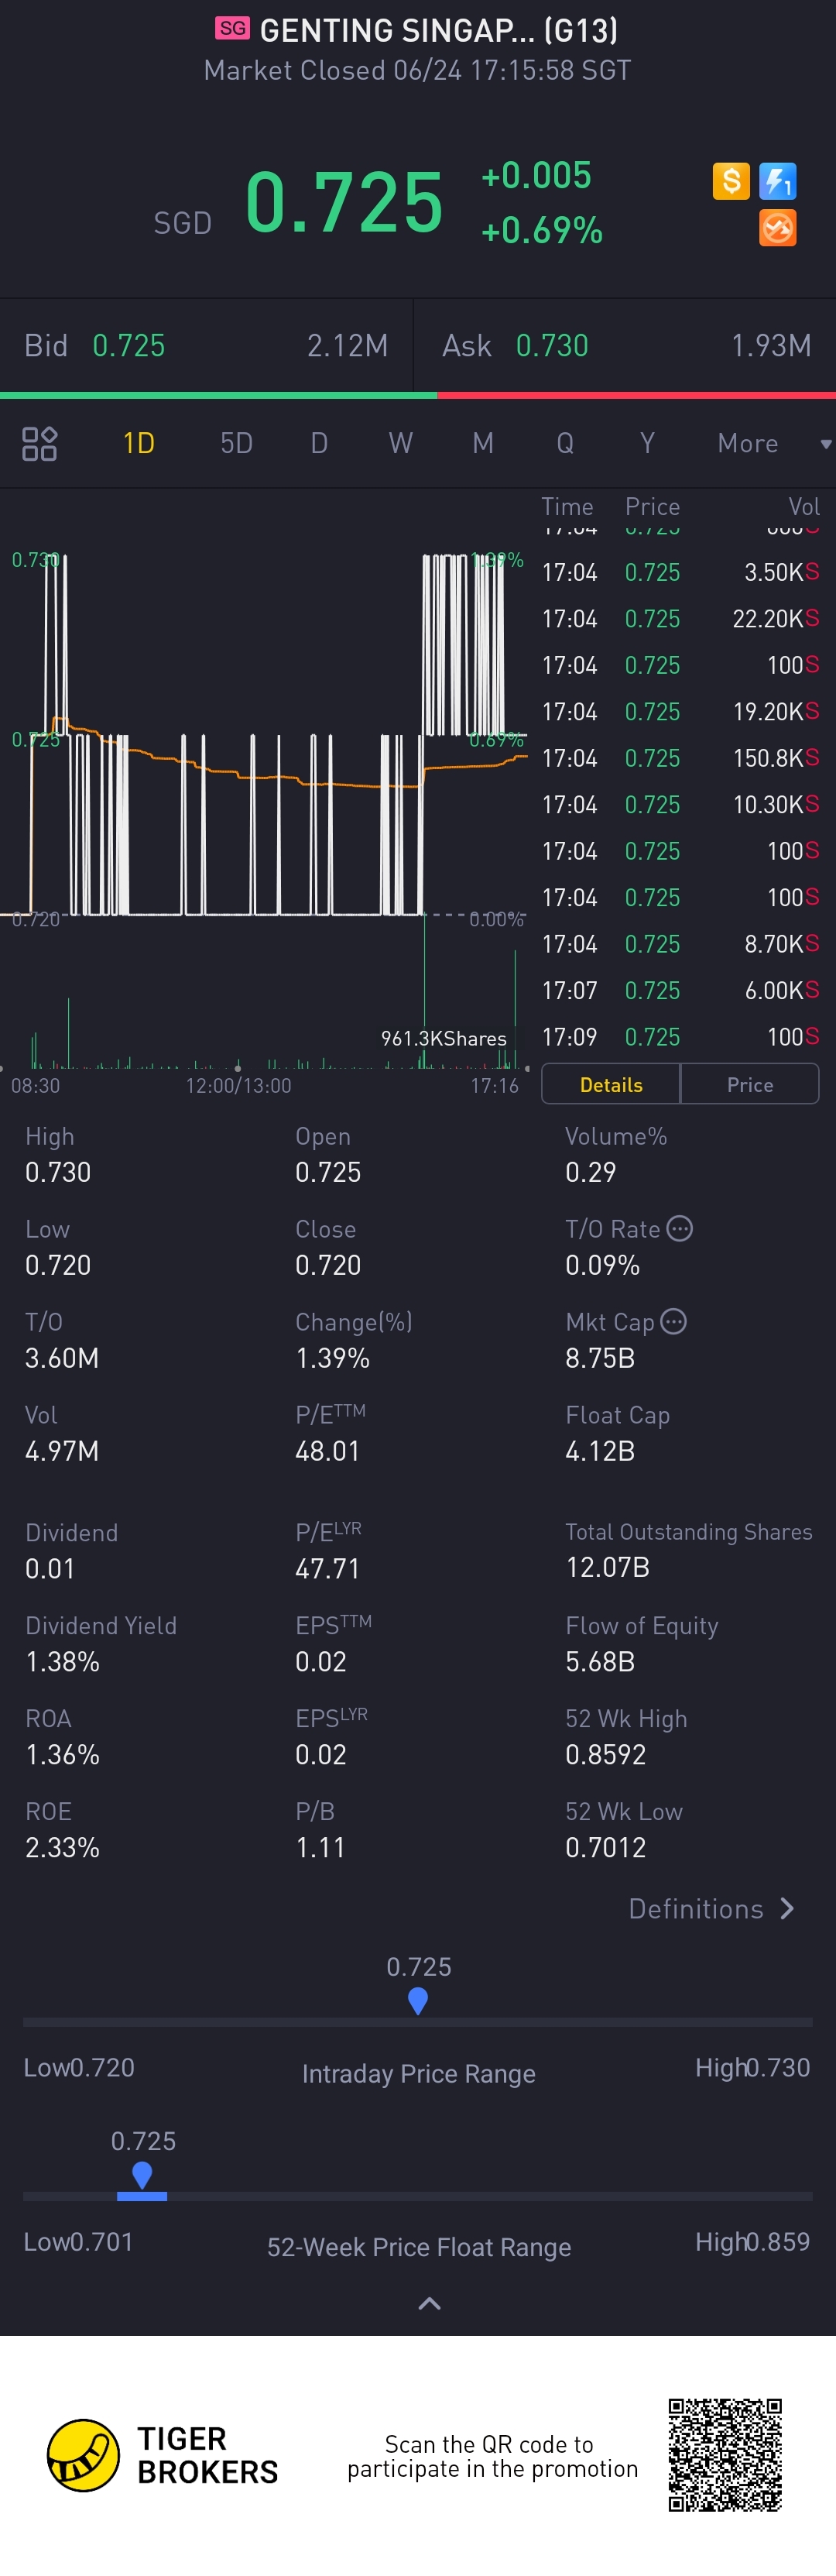This screenshot has width=836, height=2576.
Task: Switch chart to weekly W view
Action: click(400, 443)
